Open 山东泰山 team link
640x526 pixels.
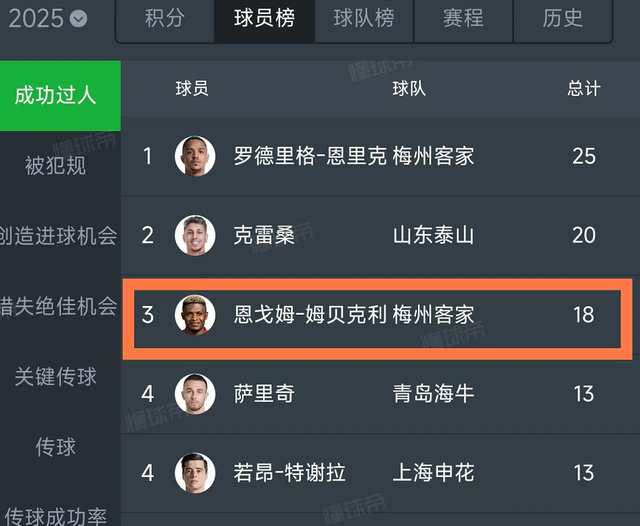click(x=433, y=236)
